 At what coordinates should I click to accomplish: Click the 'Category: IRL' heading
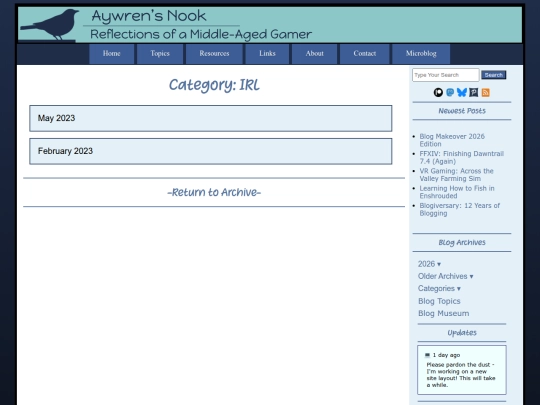[214, 85]
